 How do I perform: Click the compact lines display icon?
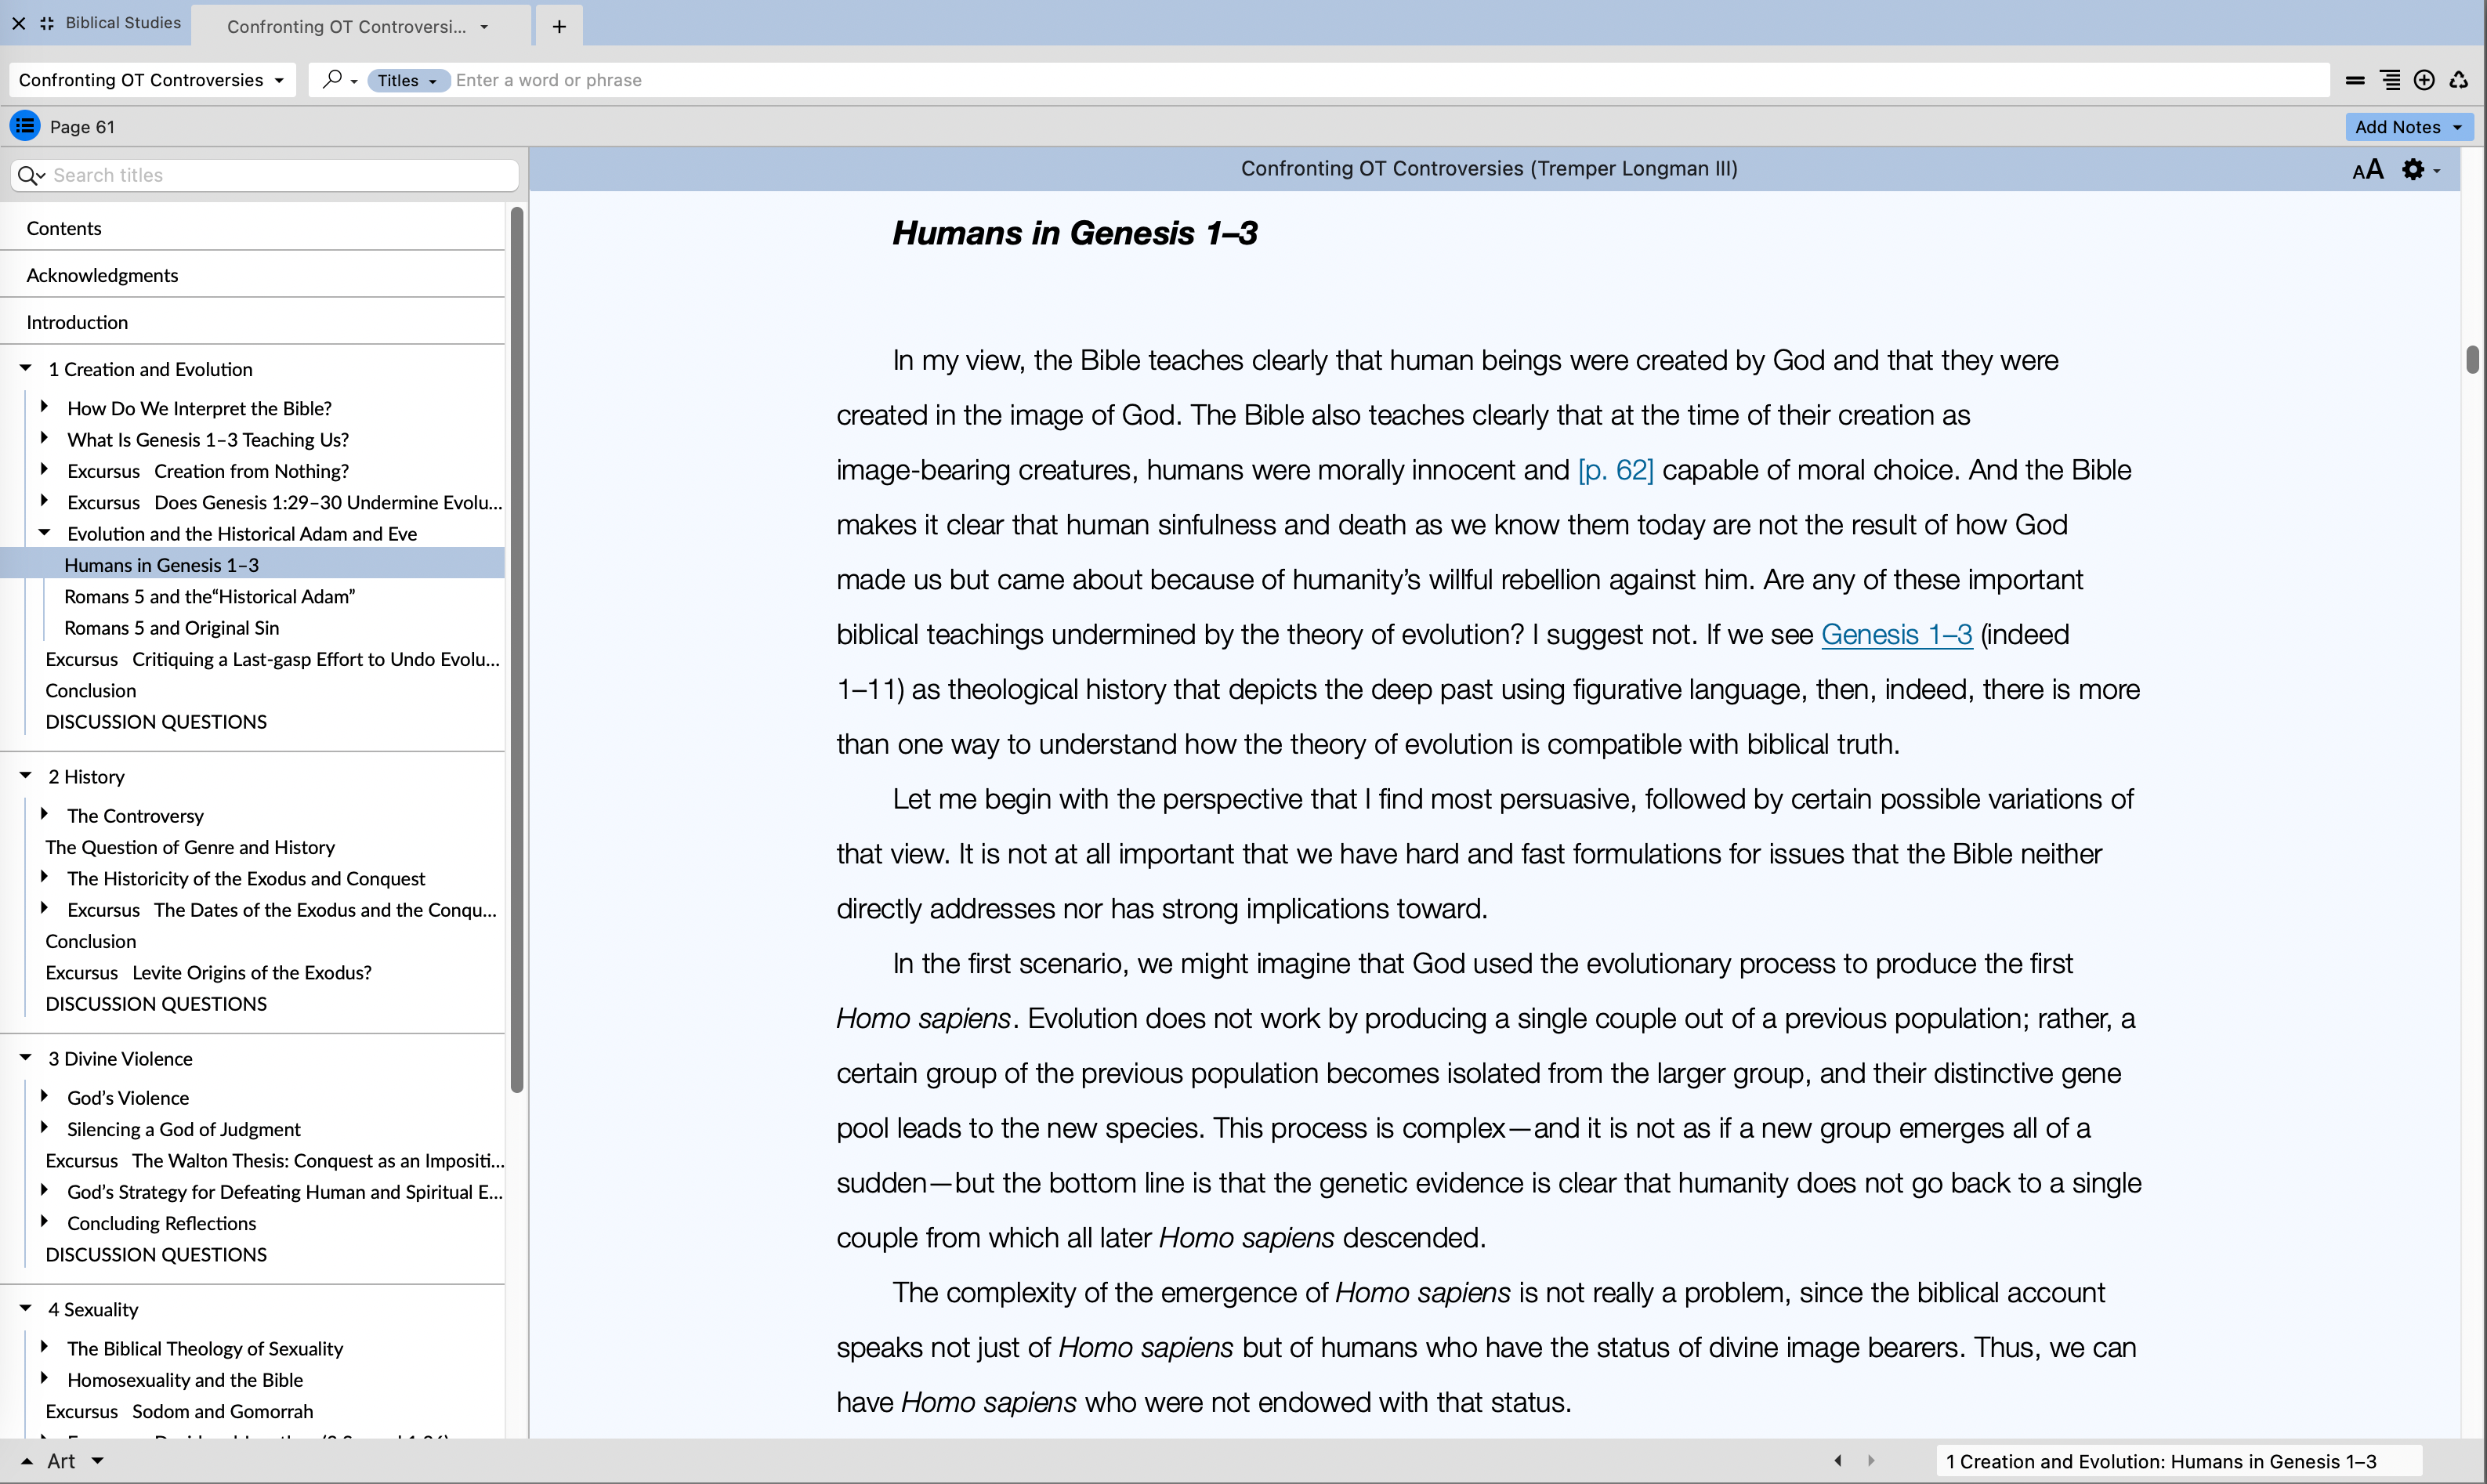(2355, 80)
